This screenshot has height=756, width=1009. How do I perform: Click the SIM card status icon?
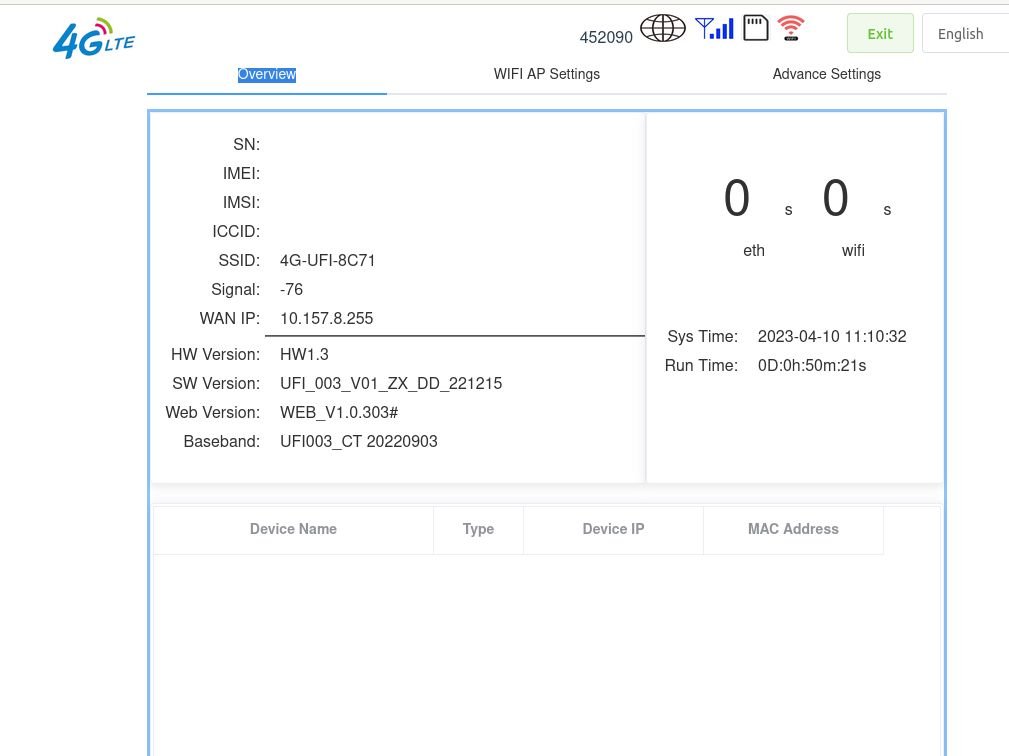click(x=756, y=28)
